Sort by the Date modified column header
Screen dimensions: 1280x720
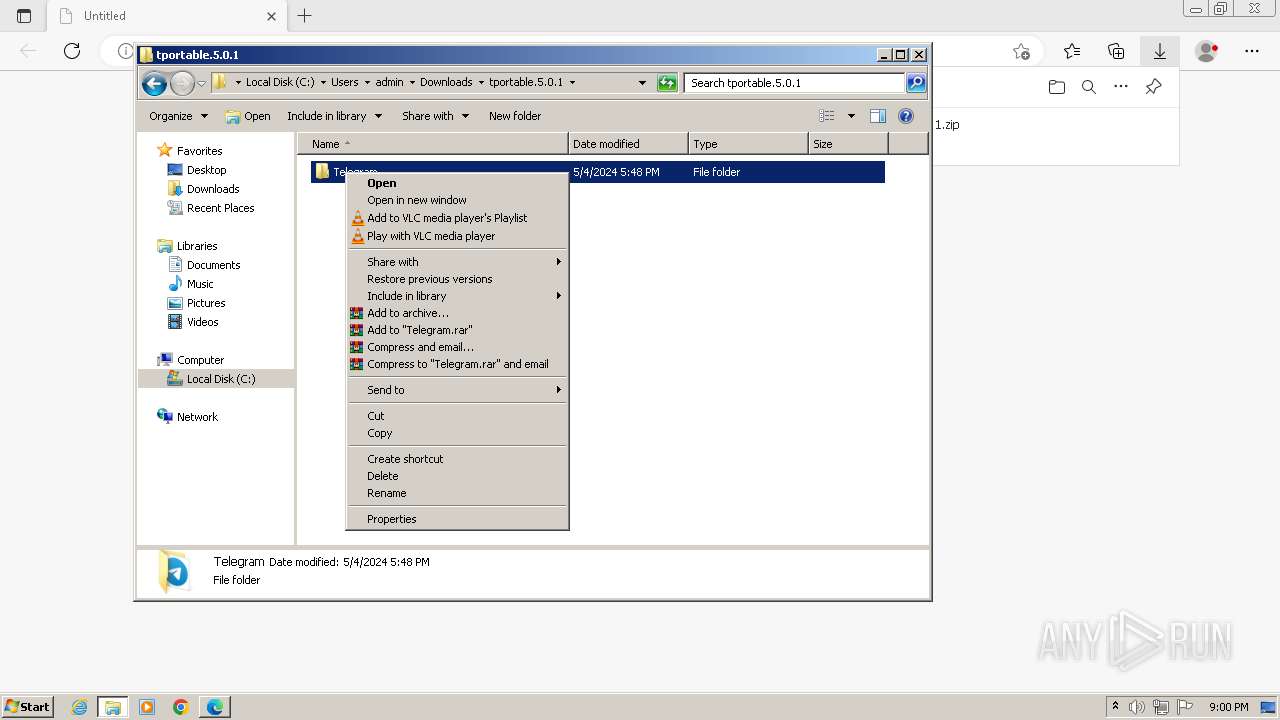pos(628,144)
